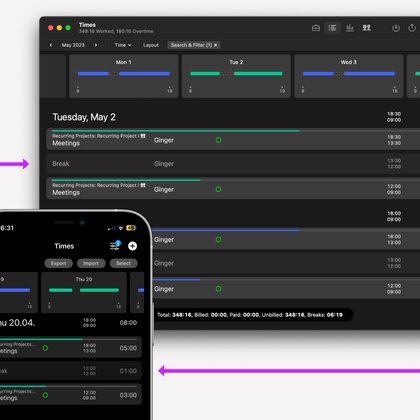Click the May 2023 month label
The width and height of the screenshot is (420, 420).
pyautogui.click(x=73, y=45)
